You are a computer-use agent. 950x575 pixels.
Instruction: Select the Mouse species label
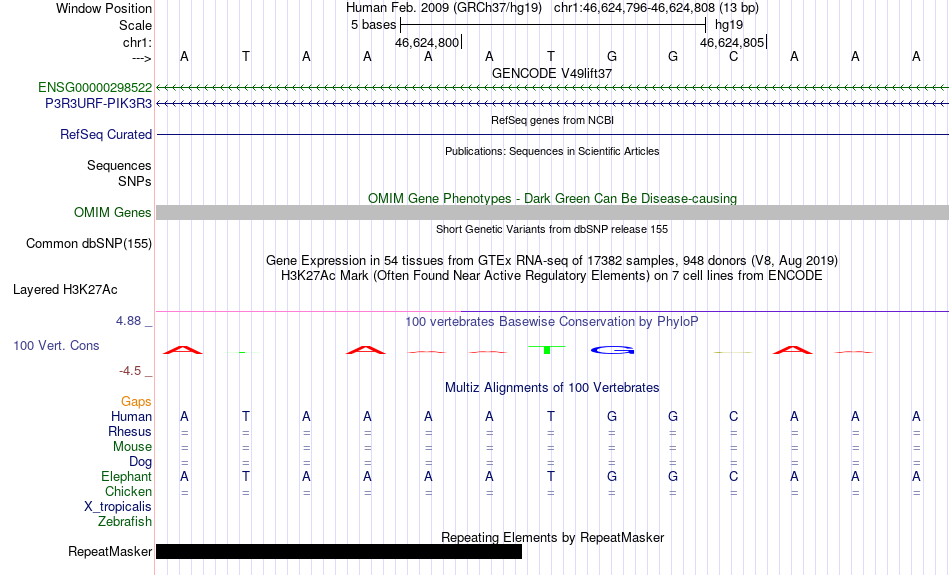tap(132, 447)
